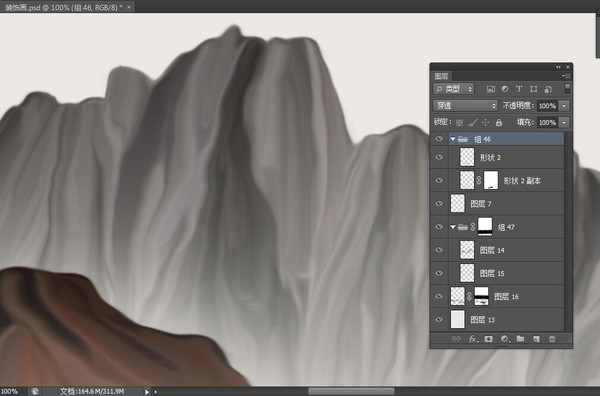The height and width of the screenshot is (396, 600).
Task: Lock position move icon
Action: click(486, 122)
